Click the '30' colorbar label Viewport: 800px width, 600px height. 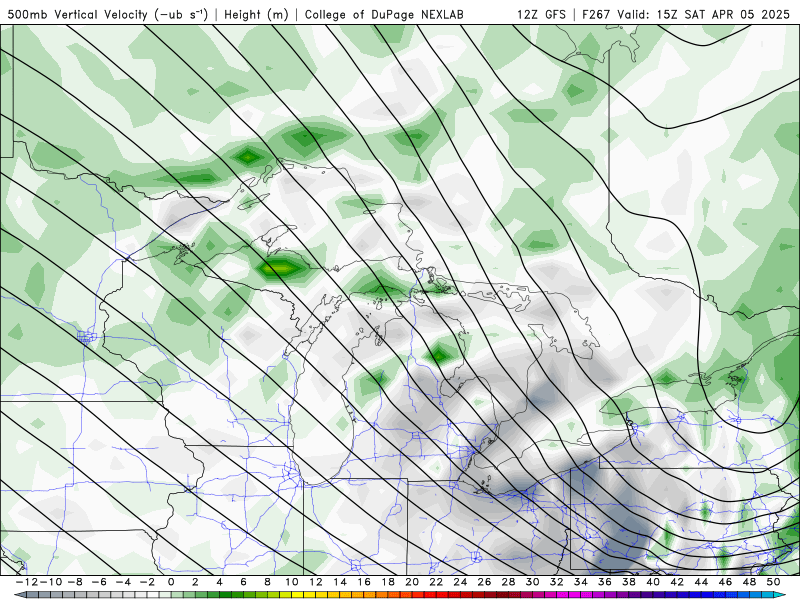(x=533, y=582)
